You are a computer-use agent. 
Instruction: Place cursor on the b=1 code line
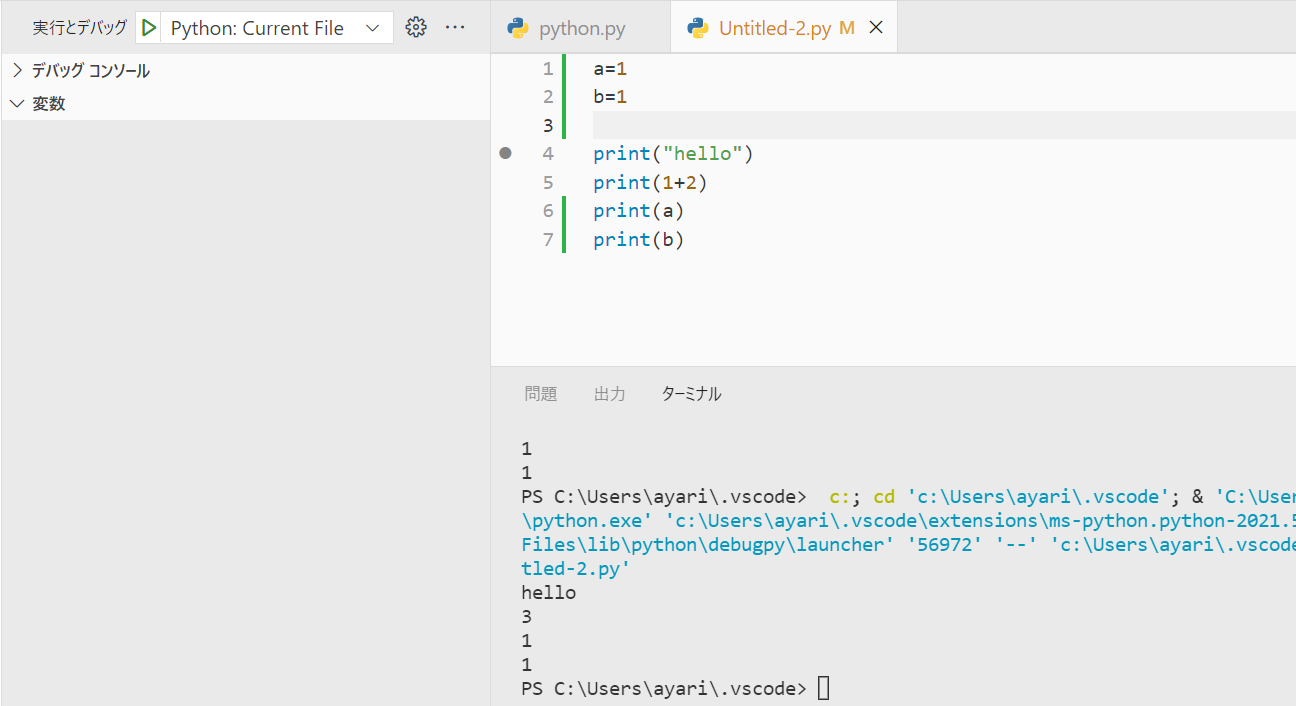click(610, 97)
